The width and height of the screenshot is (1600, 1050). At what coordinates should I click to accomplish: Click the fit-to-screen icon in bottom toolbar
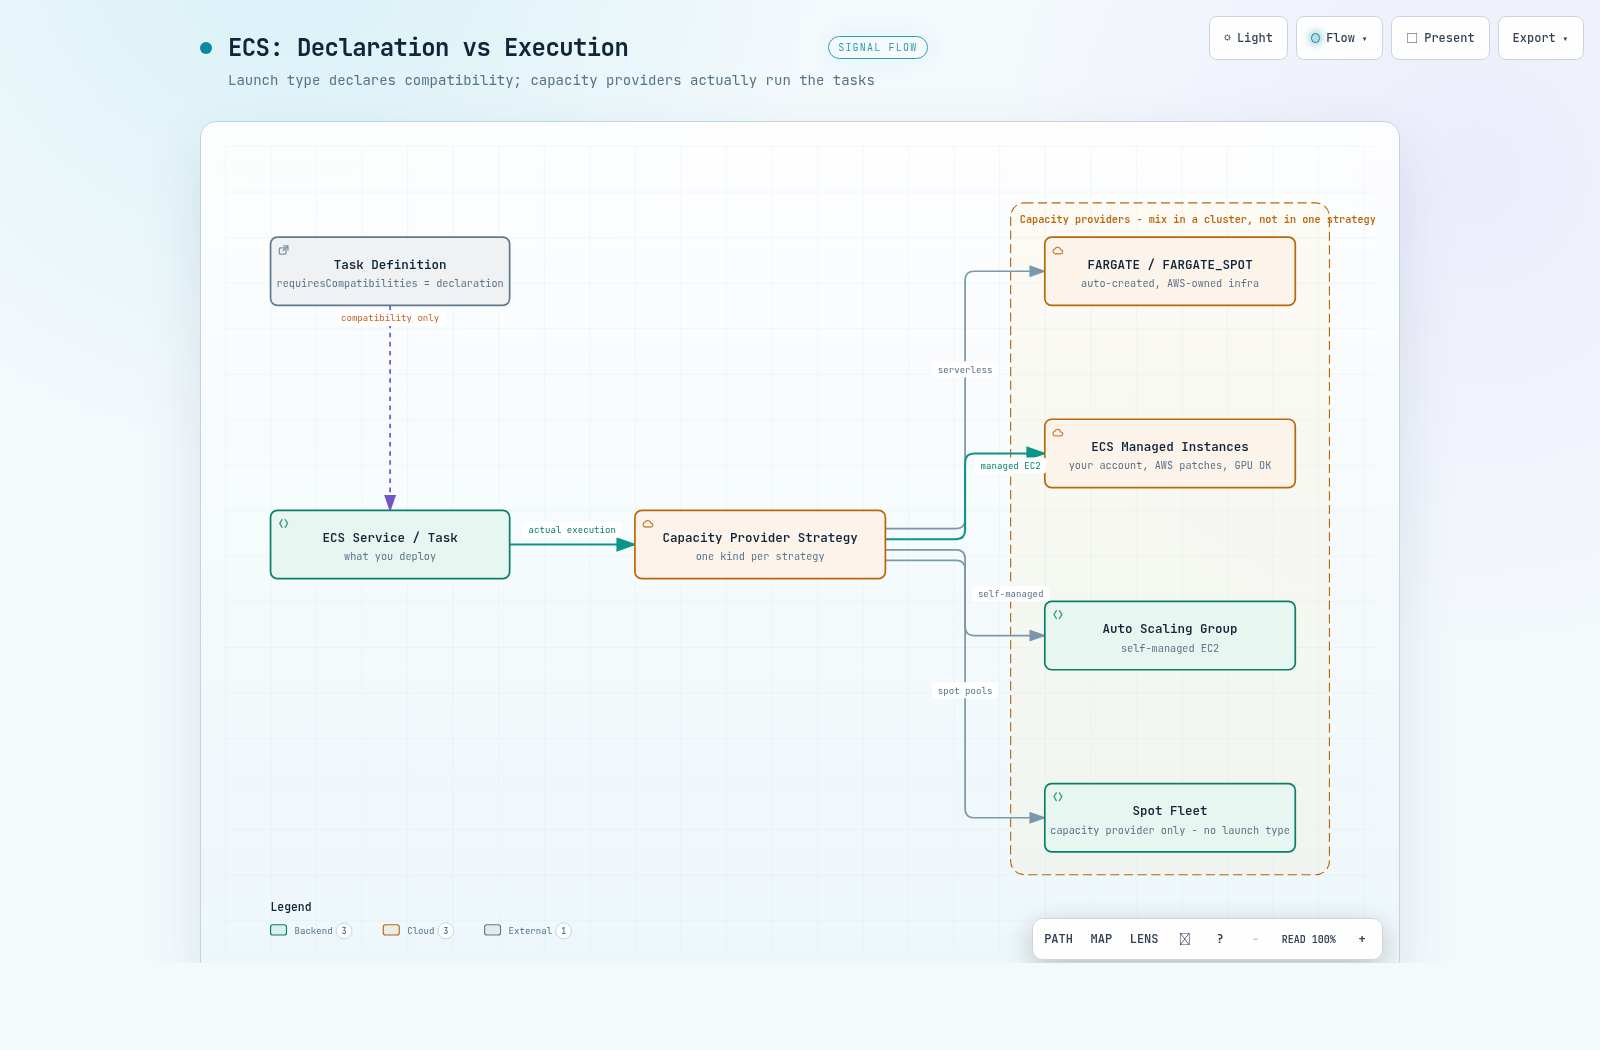click(x=1185, y=939)
